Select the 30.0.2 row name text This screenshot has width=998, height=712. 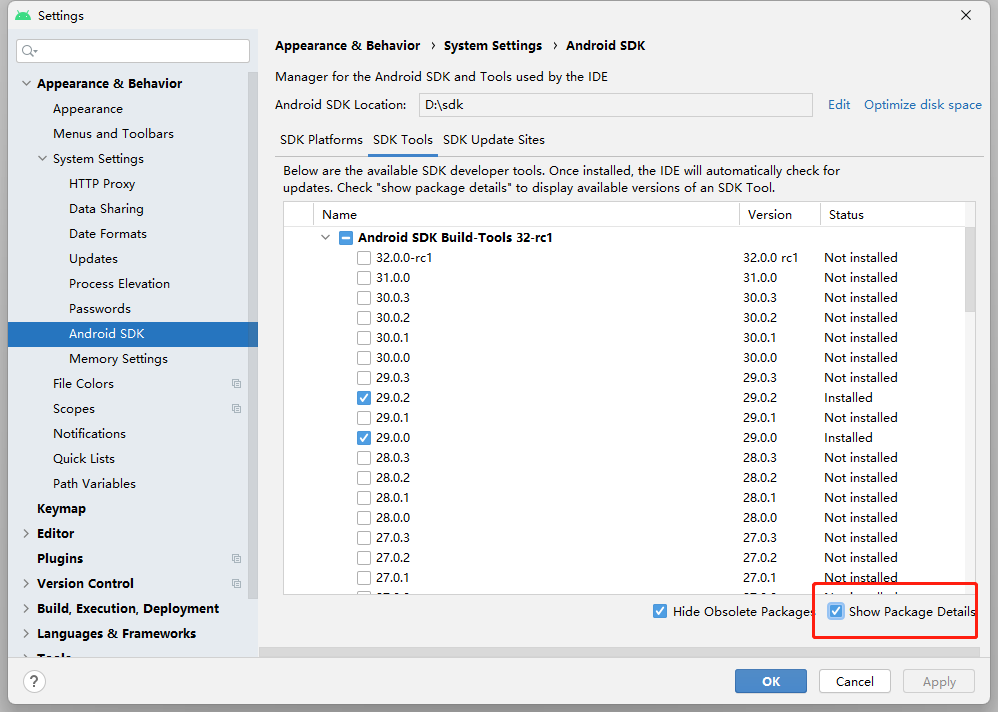pos(393,318)
